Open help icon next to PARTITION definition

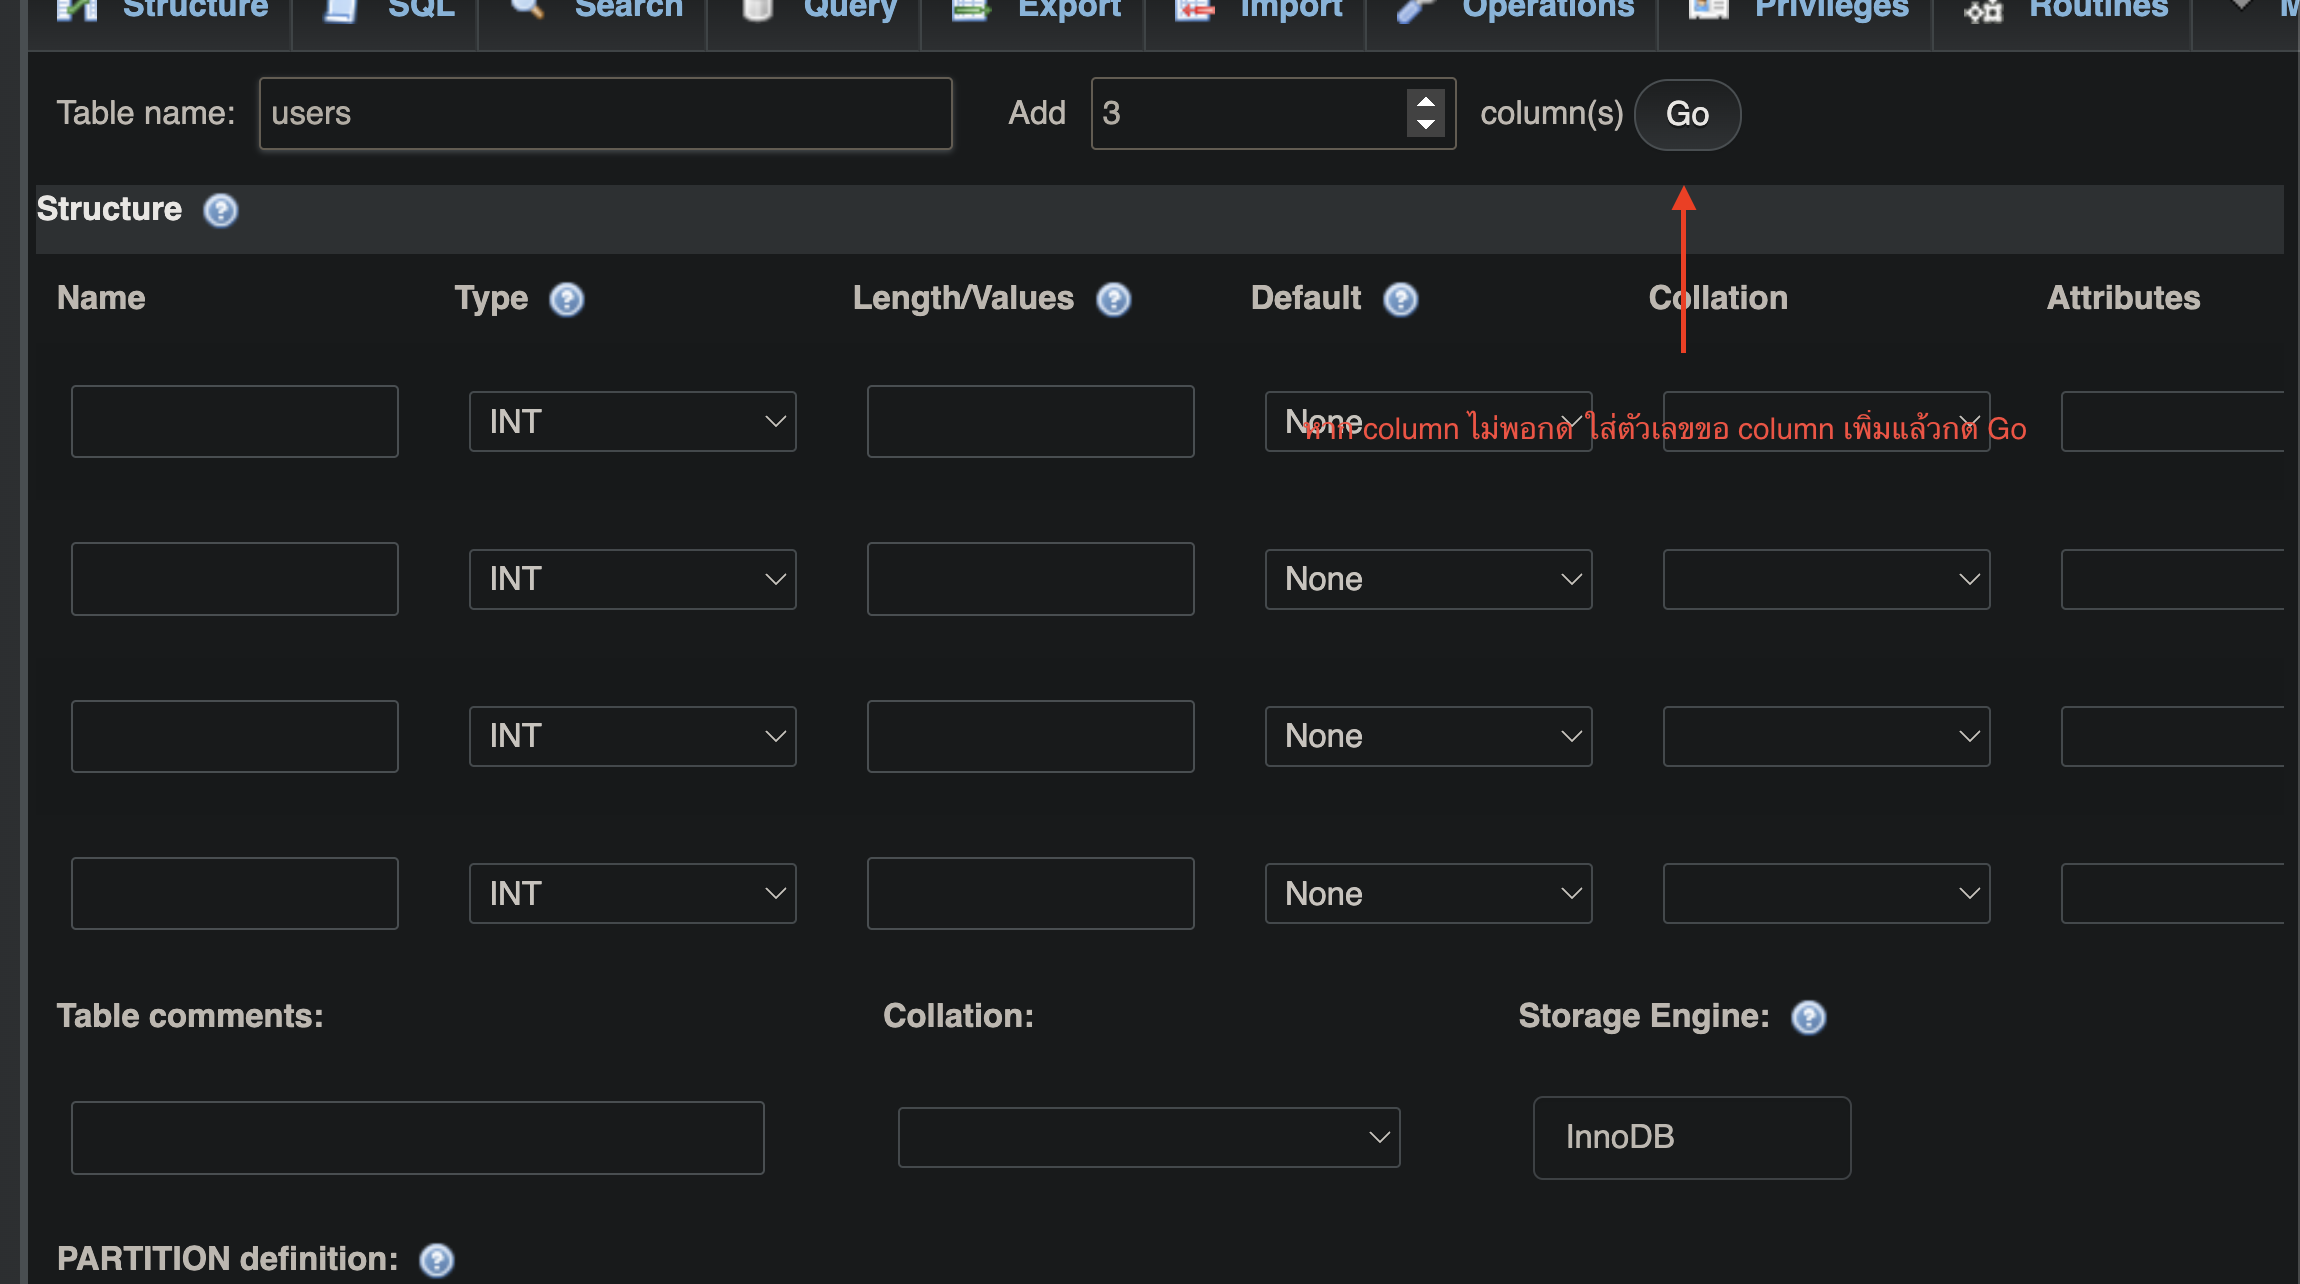coord(436,1260)
